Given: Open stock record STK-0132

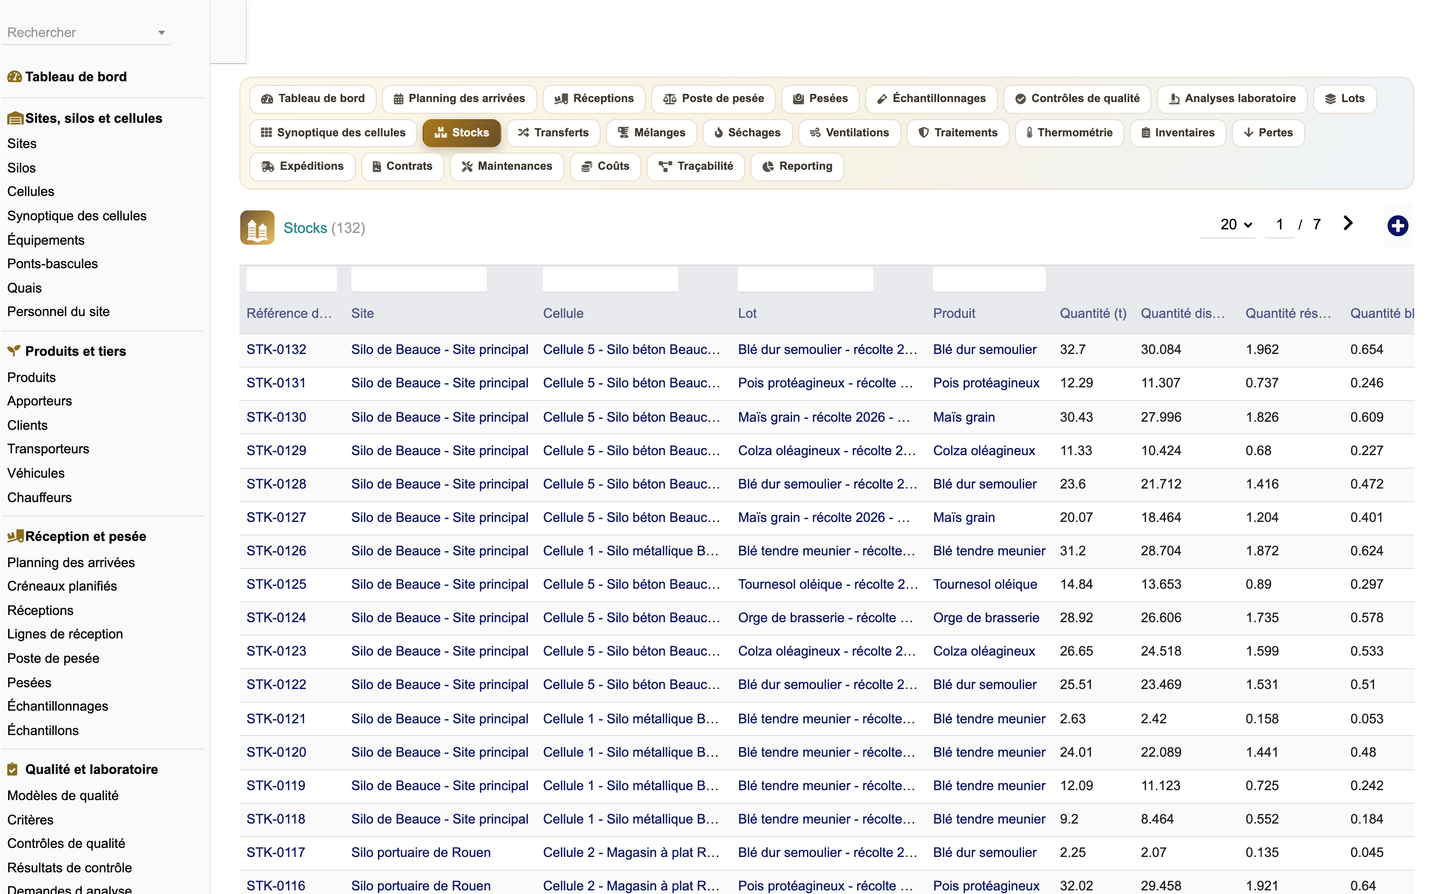Looking at the screenshot, I should [x=277, y=350].
